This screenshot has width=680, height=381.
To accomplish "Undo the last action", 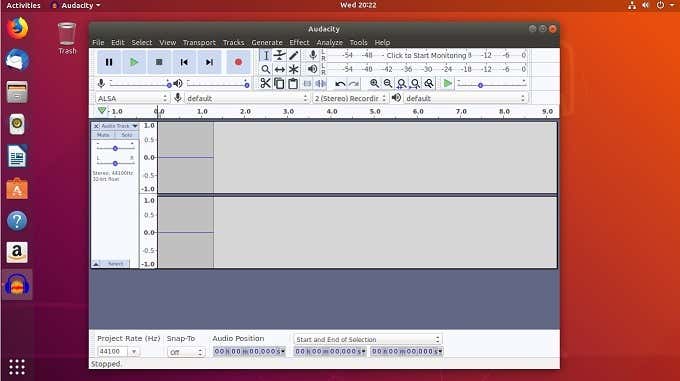I will click(x=340, y=84).
